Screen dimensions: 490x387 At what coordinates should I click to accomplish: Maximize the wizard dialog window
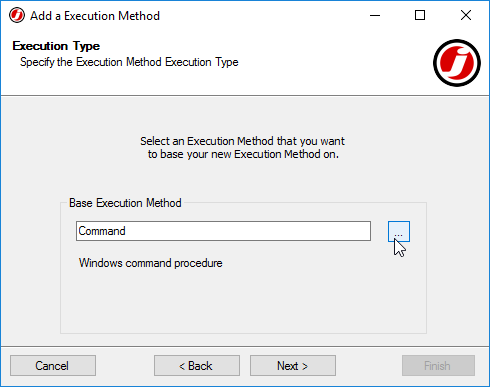pyautogui.click(x=420, y=15)
